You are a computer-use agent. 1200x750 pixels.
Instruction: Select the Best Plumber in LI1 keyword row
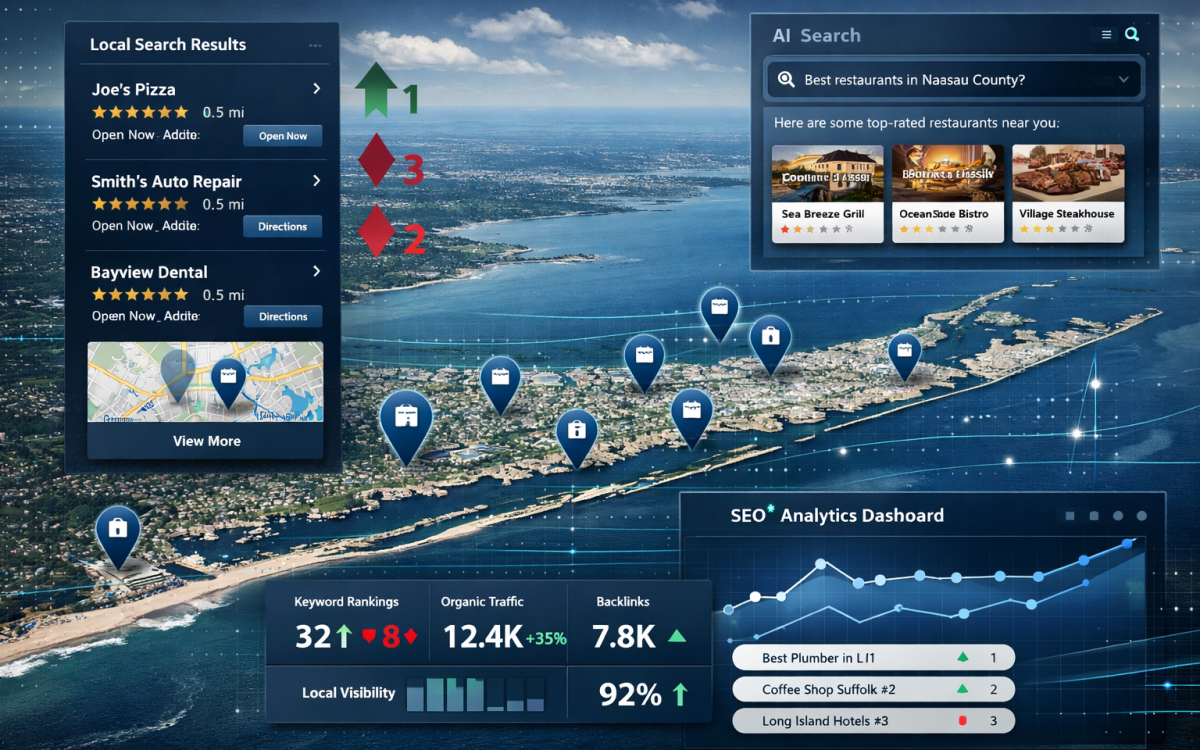pos(873,658)
